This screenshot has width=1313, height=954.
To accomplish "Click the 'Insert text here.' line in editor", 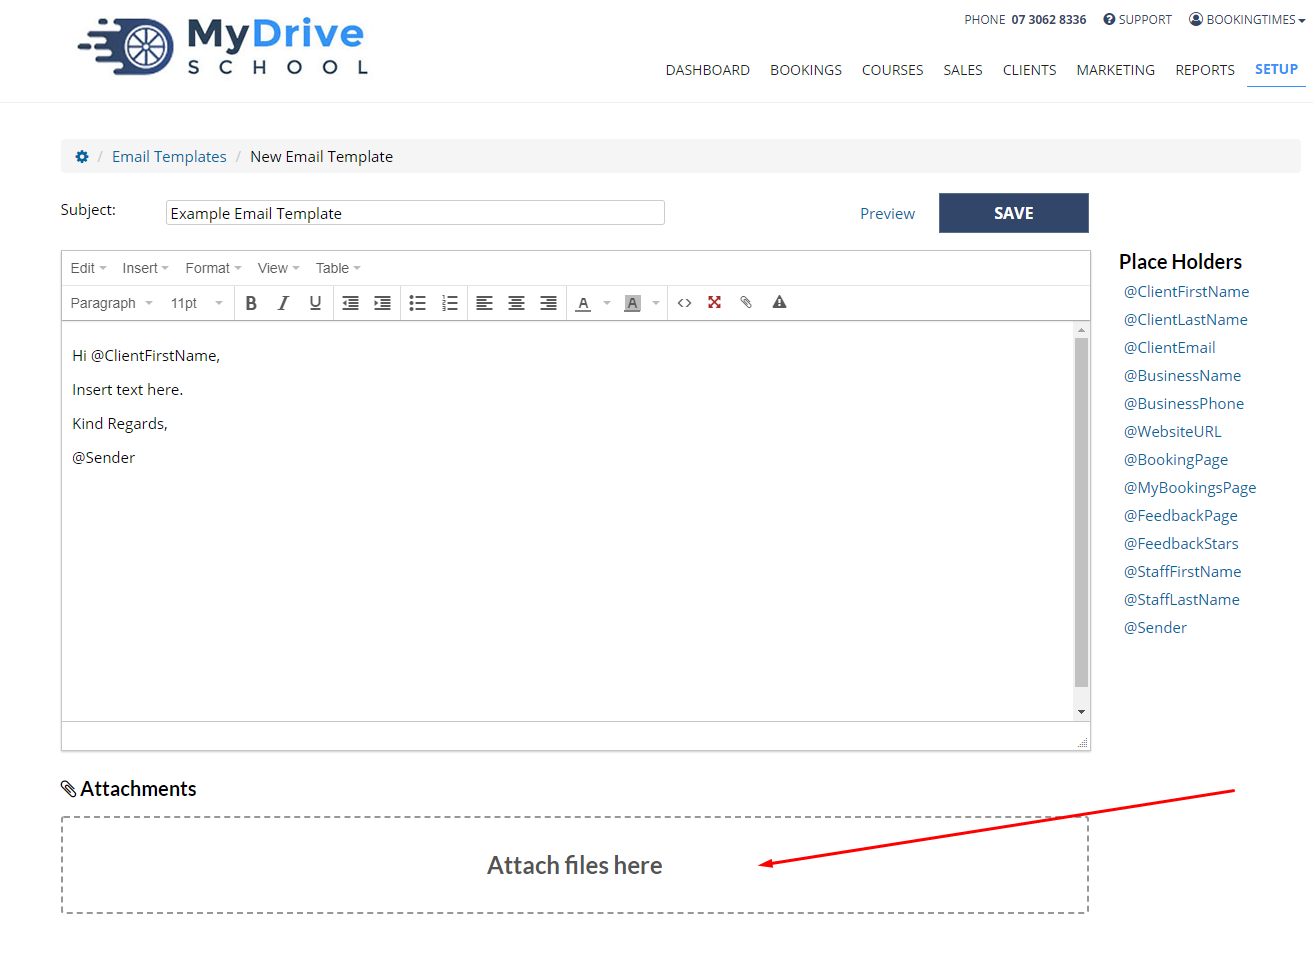I will click(128, 390).
